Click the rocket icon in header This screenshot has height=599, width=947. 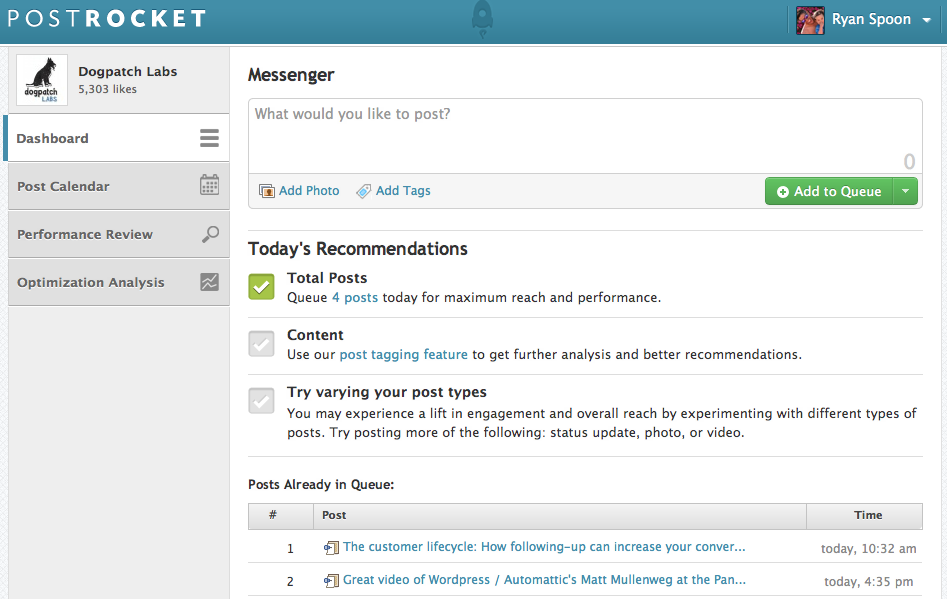(480, 20)
